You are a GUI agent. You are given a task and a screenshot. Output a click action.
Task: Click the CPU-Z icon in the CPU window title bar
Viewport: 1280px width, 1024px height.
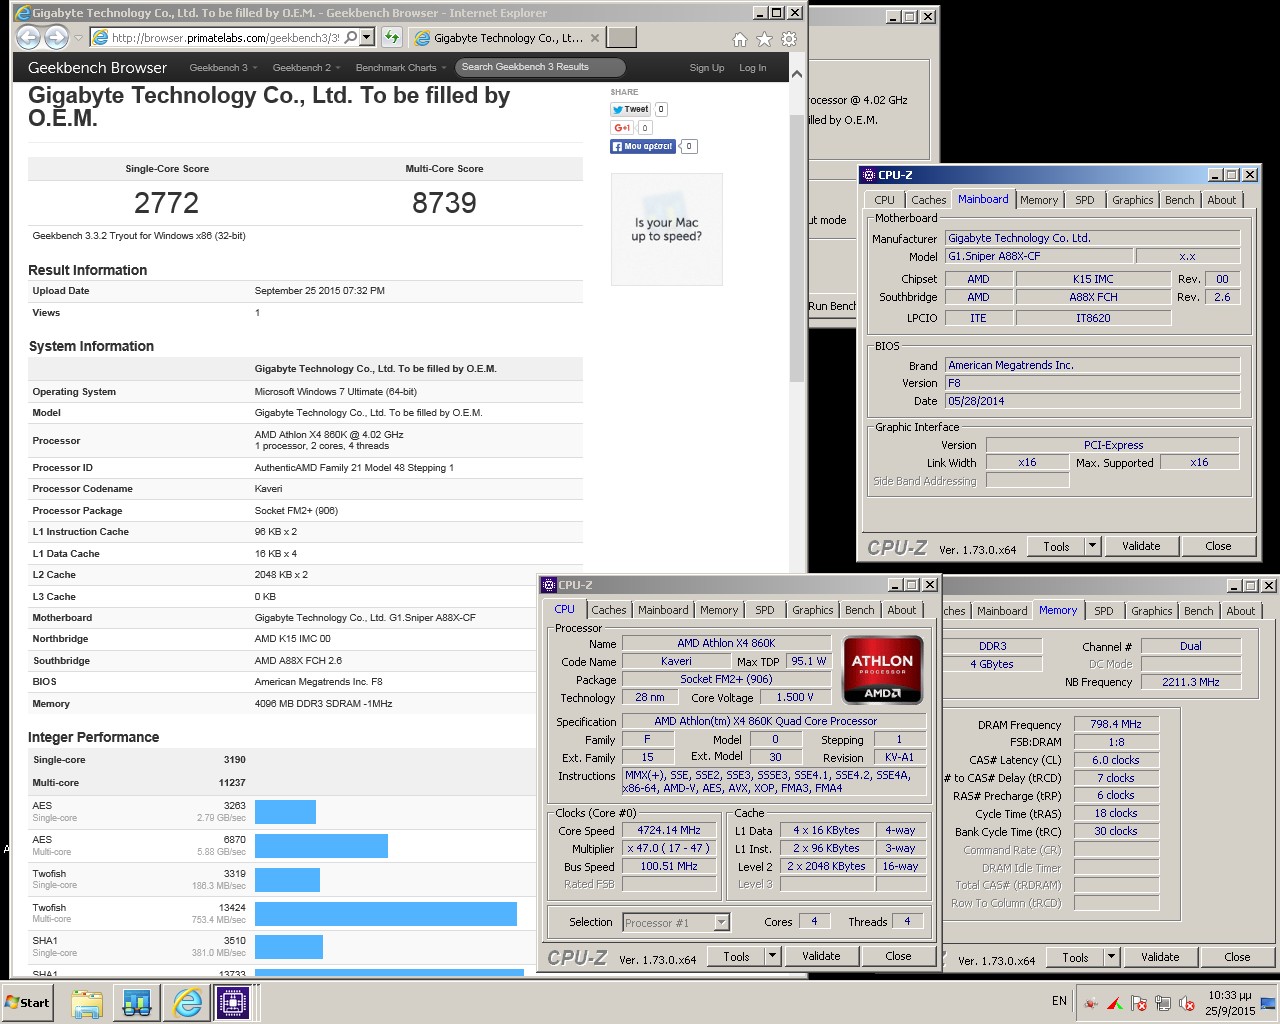(x=549, y=585)
